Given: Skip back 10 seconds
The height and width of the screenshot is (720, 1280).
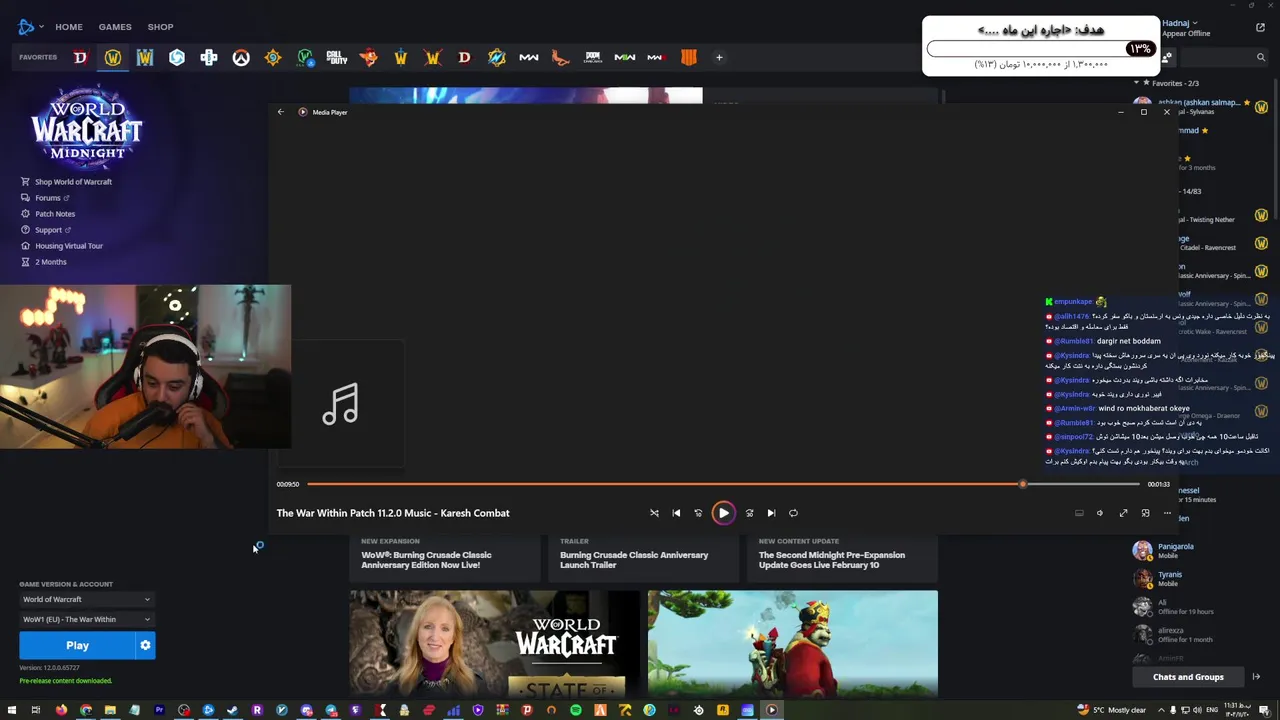Looking at the screenshot, I should coord(698,513).
